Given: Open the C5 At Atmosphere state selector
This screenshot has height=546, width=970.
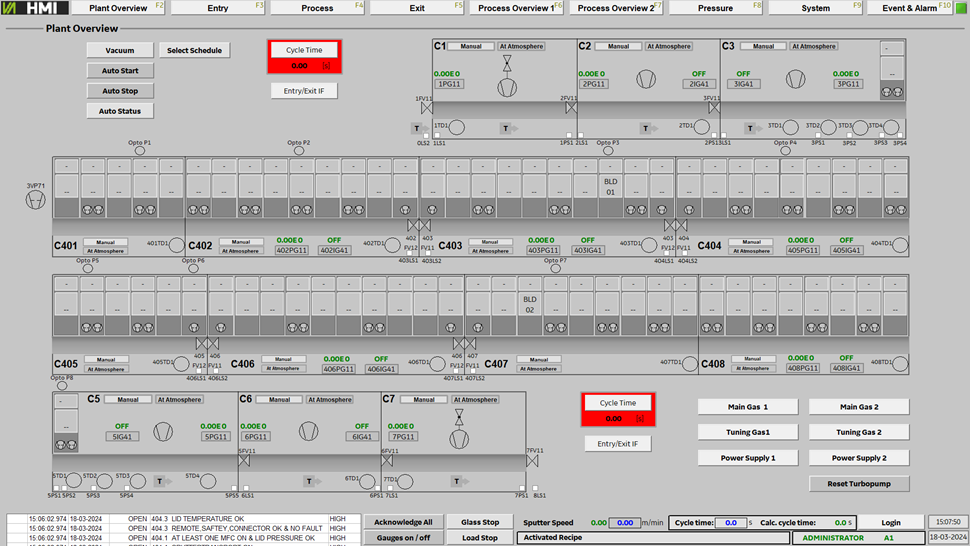Looking at the screenshot, I should point(179,399).
